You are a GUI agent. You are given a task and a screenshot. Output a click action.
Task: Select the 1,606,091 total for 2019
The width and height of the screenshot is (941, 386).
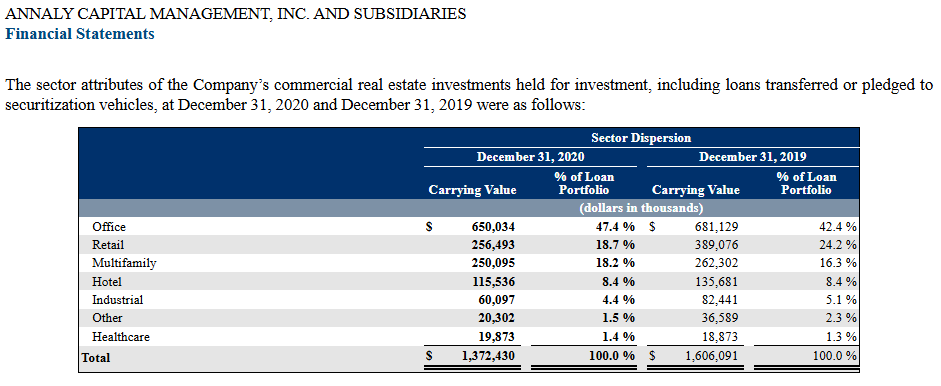point(712,356)
